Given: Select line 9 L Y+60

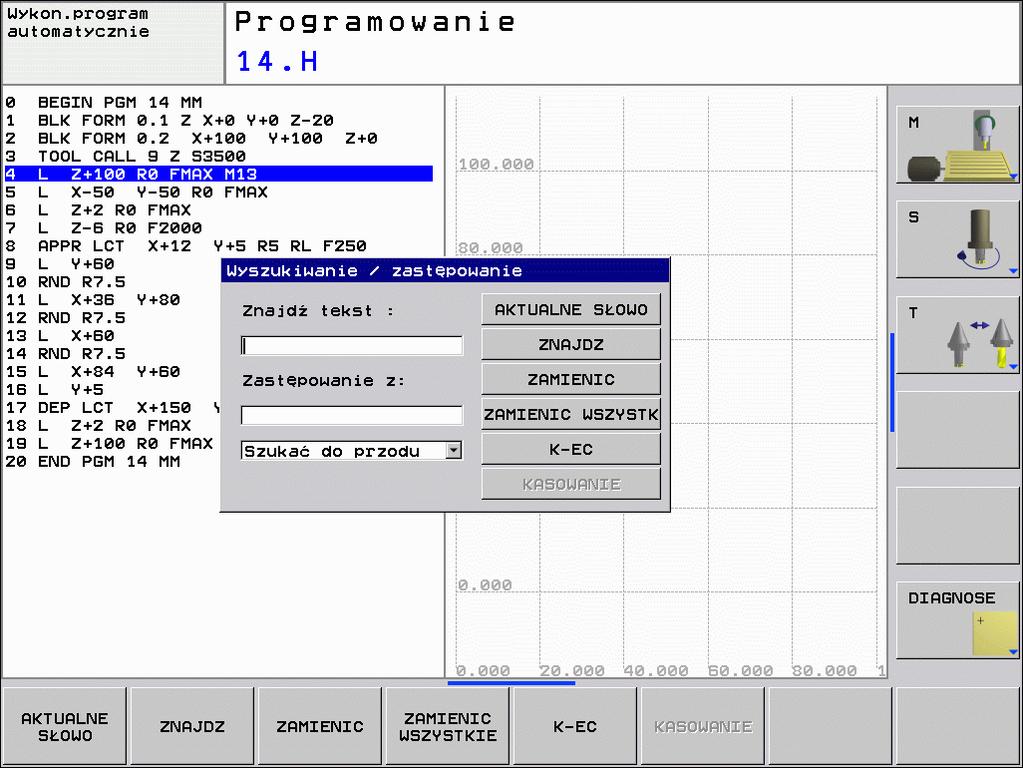Looking at the screenshot, I should tap(60, 264).
